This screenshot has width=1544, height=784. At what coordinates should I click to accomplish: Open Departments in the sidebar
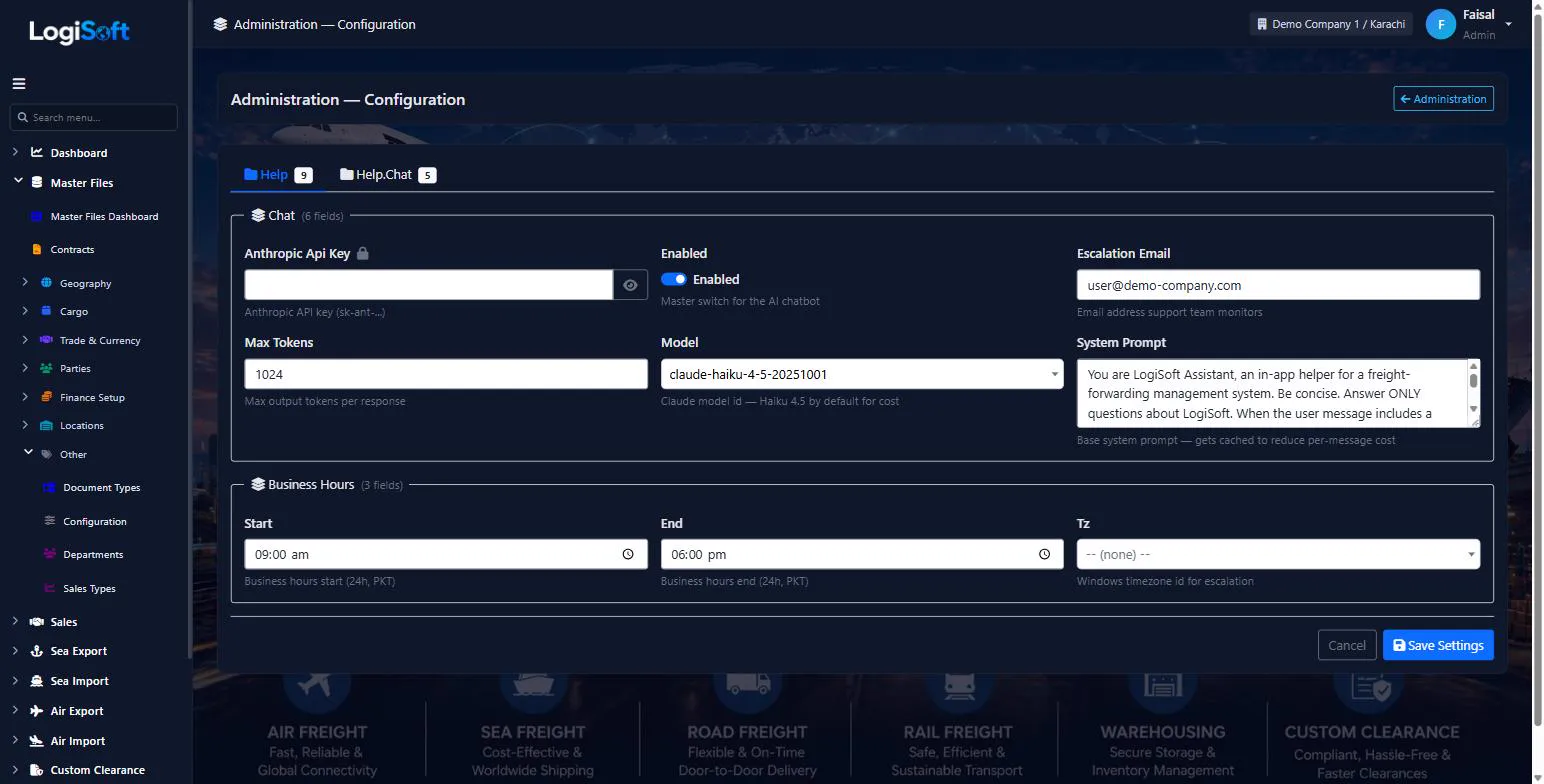pyautogui.click(x=93, y=554)
